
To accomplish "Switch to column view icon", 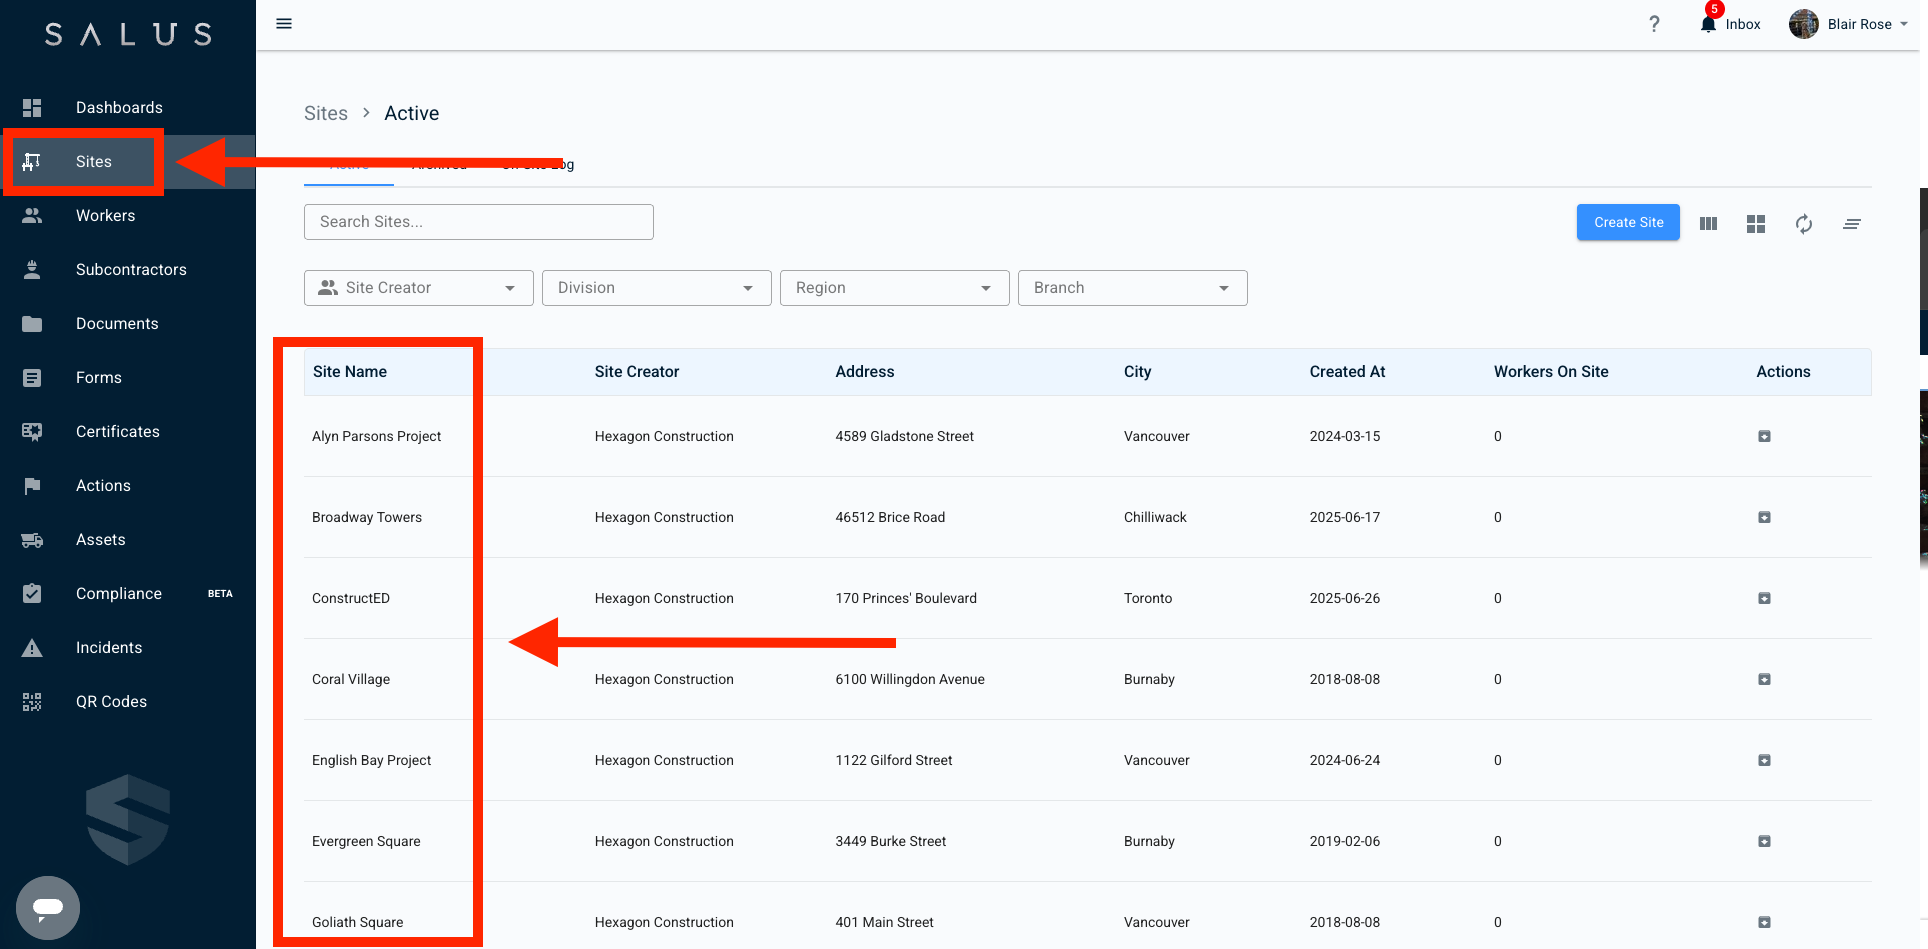I will 1708,224.
